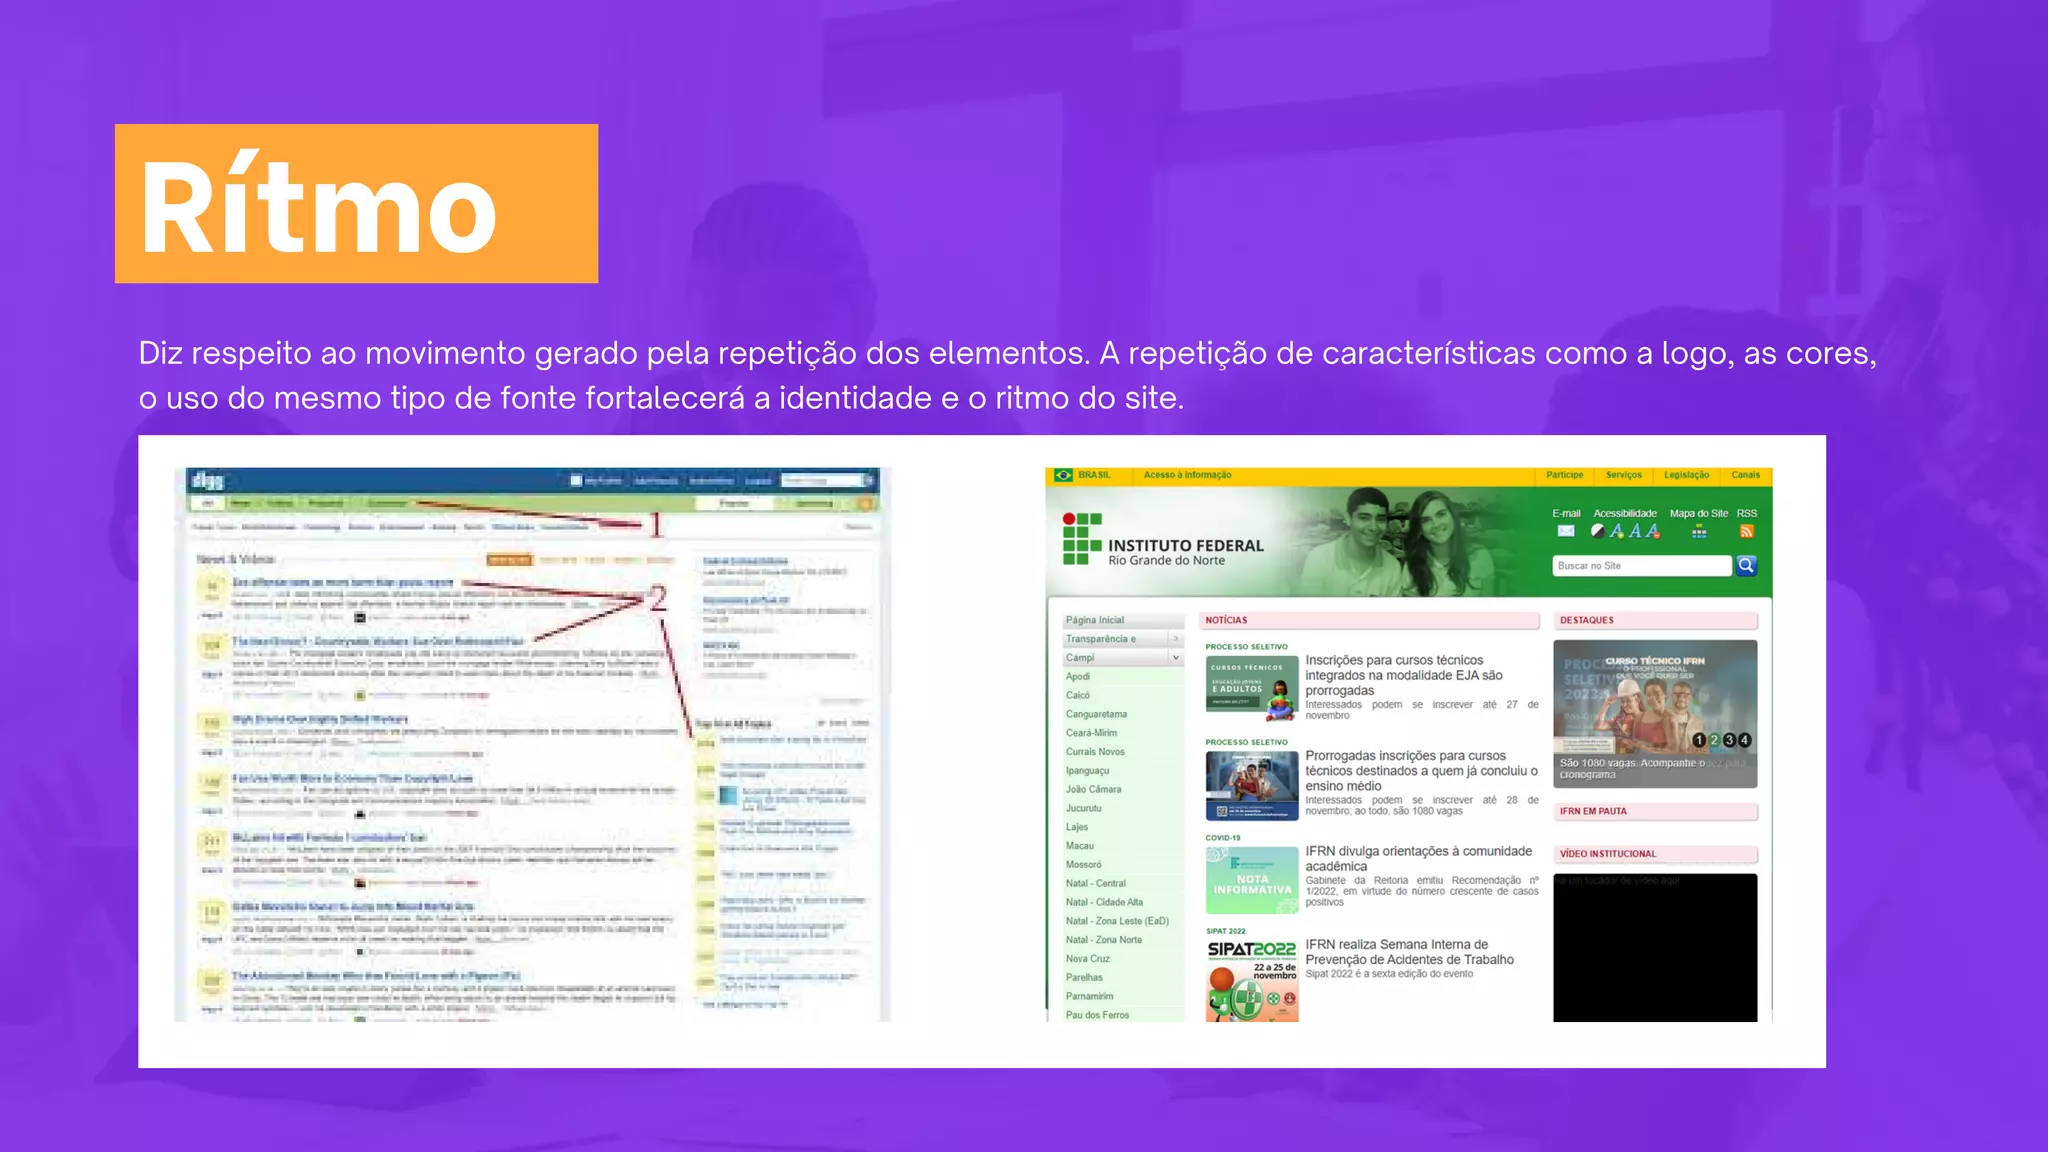Screen dimensions: 2048x1152
Task: Click the black institutional video player
Action: click(x=1655, y=948)
